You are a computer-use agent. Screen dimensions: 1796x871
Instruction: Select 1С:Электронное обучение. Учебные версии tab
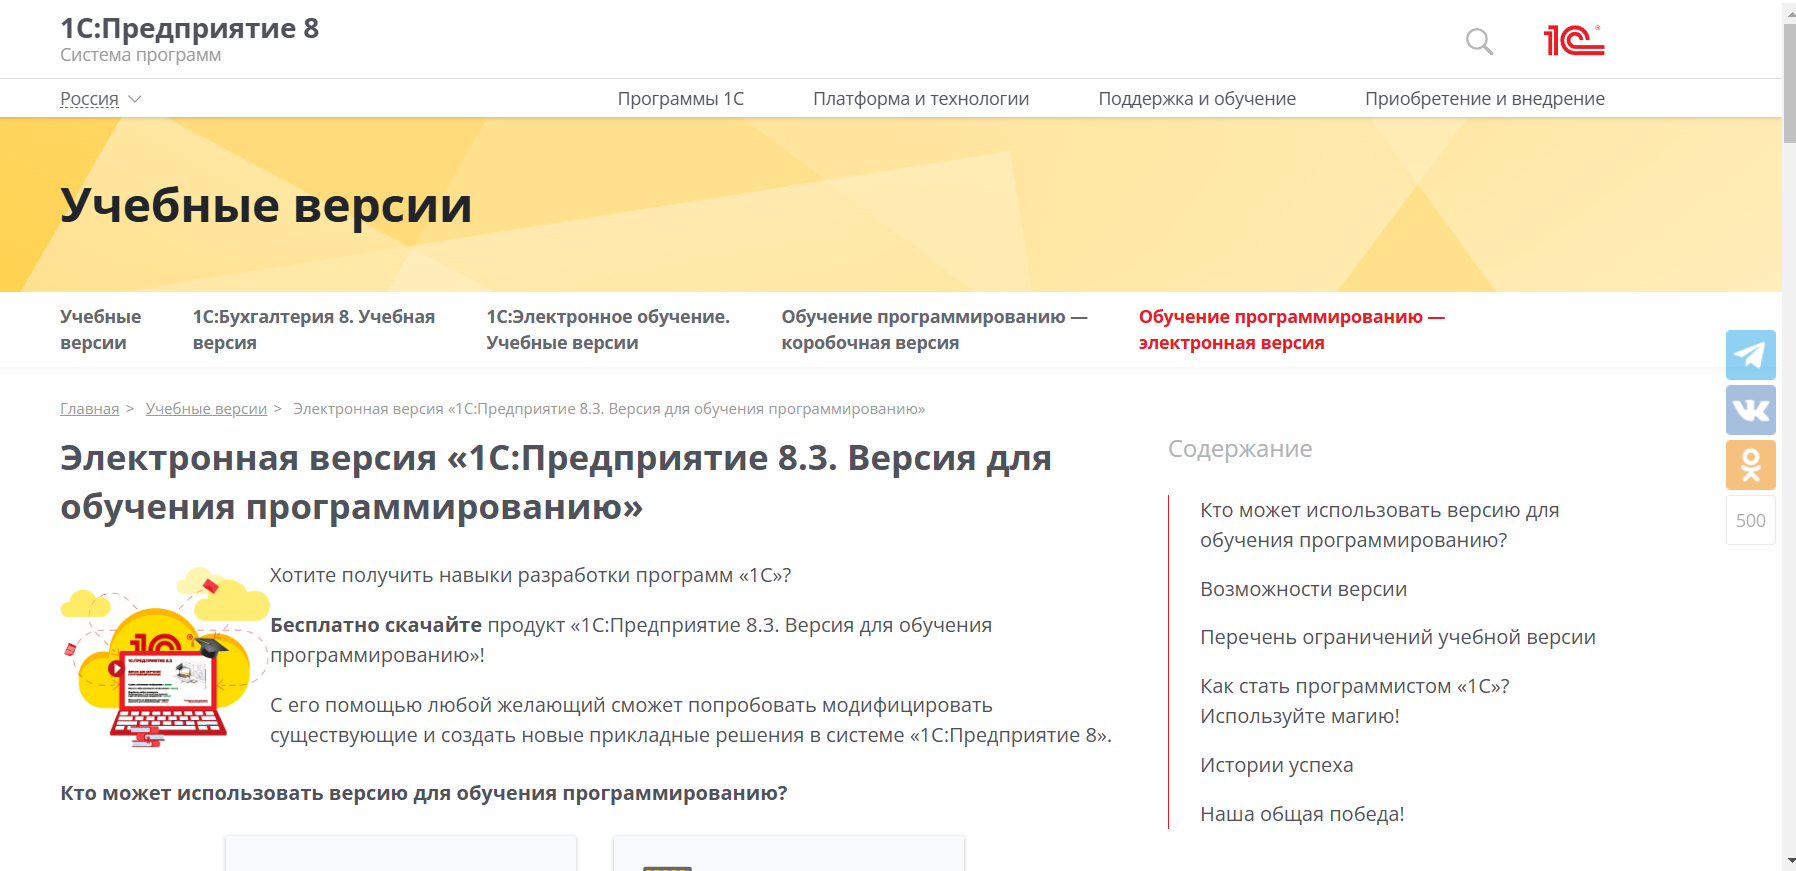click(x=608, y=329)
